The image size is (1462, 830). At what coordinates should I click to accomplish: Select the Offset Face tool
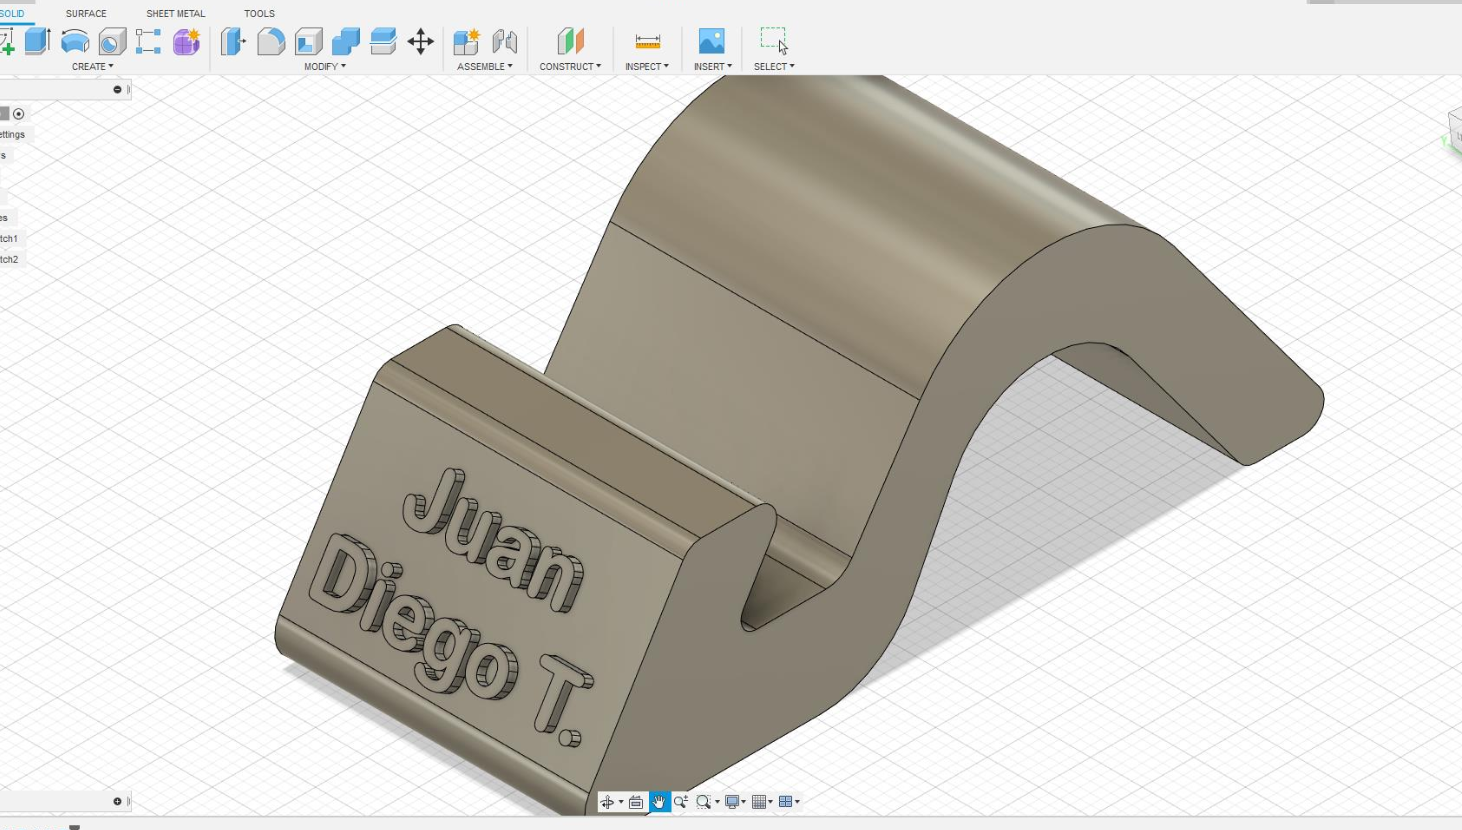[x=383, y=41]
